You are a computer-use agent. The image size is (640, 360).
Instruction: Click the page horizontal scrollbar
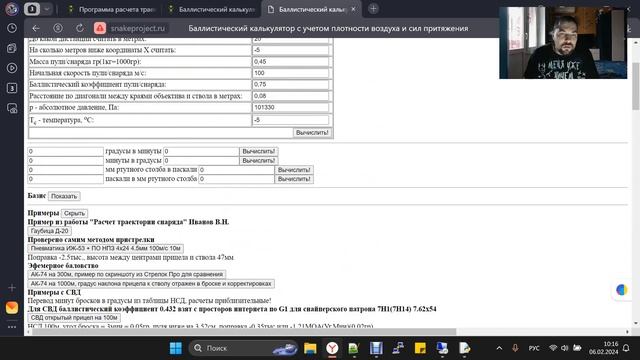point(244,332)
